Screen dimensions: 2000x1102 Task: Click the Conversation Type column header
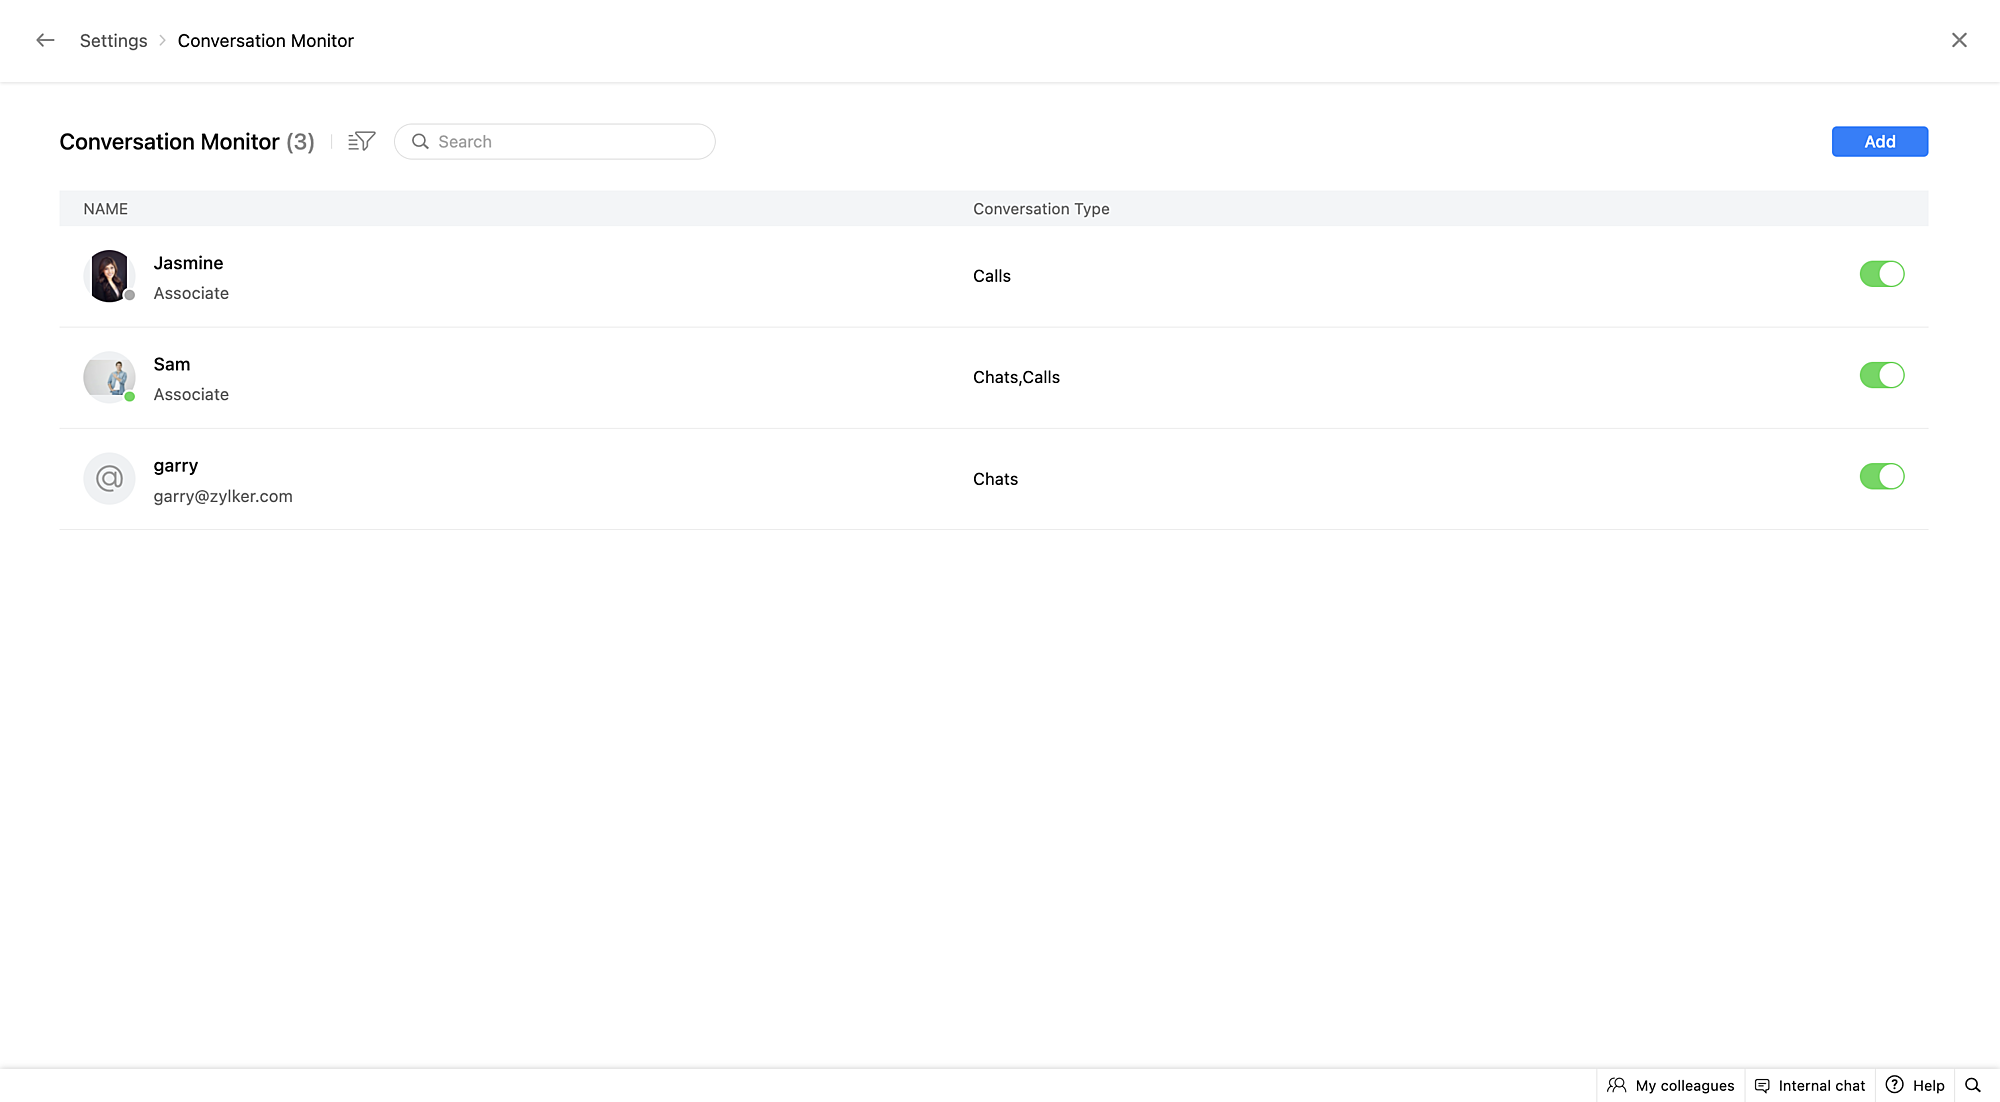pos(1041,209)
